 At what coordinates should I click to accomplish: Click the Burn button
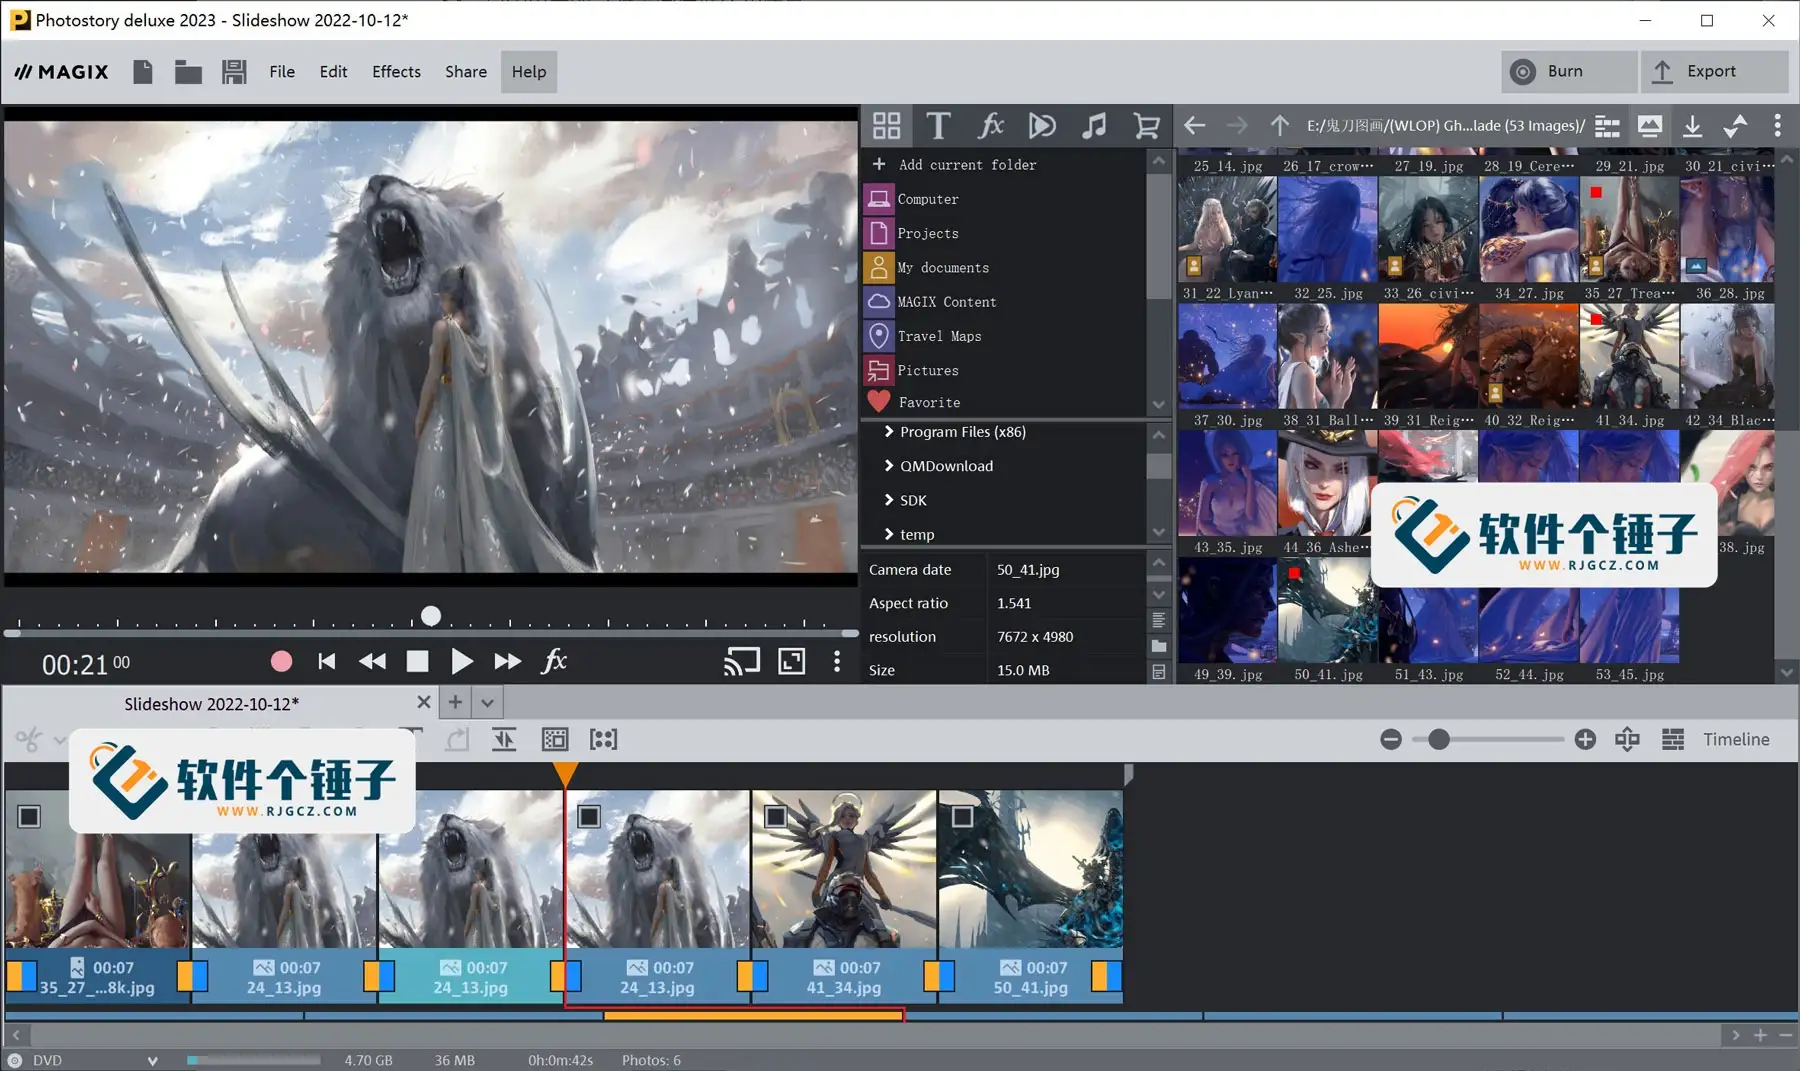(1568, 72)
